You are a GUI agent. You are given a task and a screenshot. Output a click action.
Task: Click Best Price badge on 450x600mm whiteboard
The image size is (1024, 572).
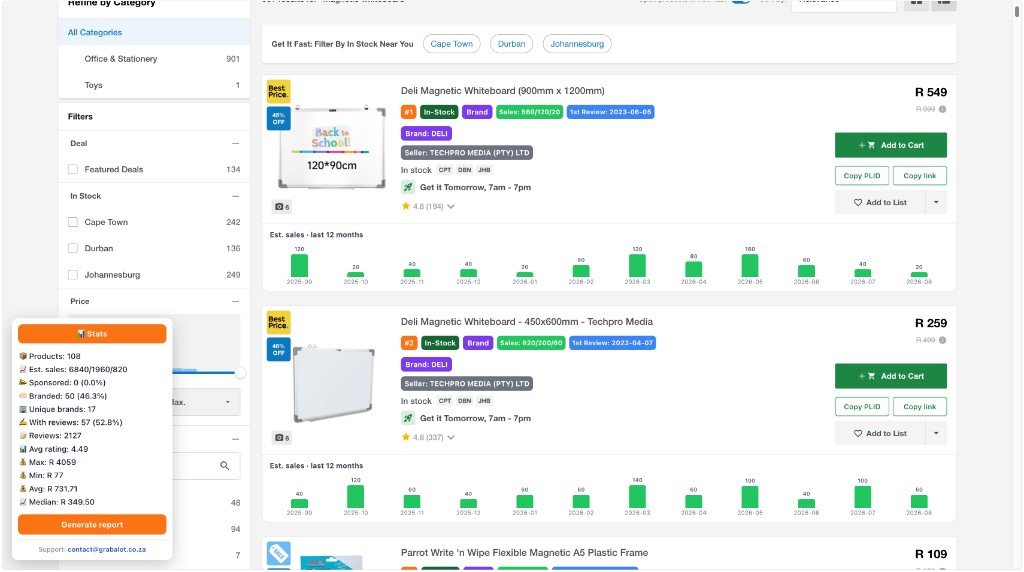click(x=278, y=323)
